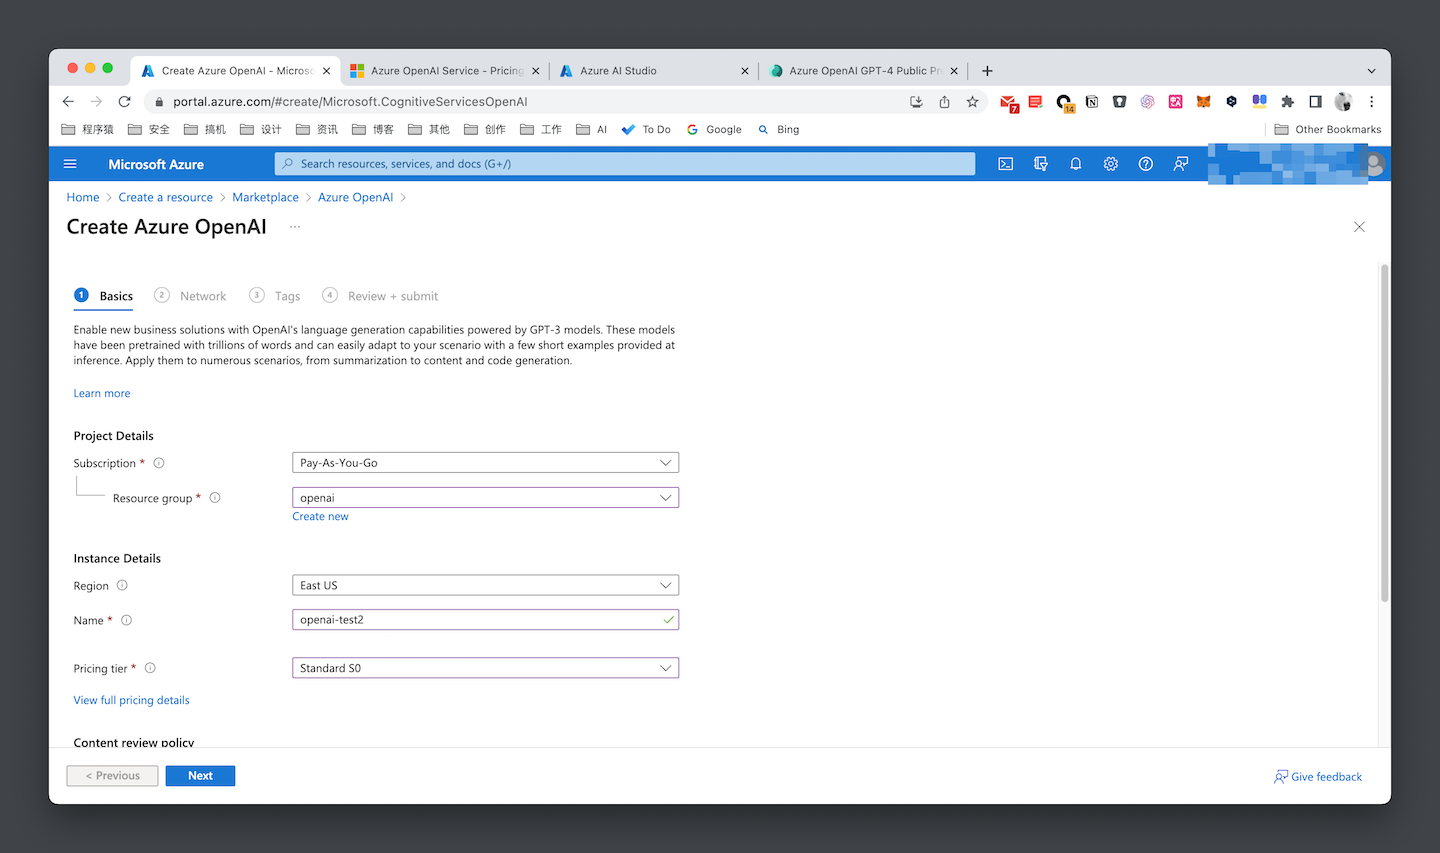This screenshot has height=853, width=1440.
Task: Click info icon next to Subscription
Action: click(x=159, y=463)
